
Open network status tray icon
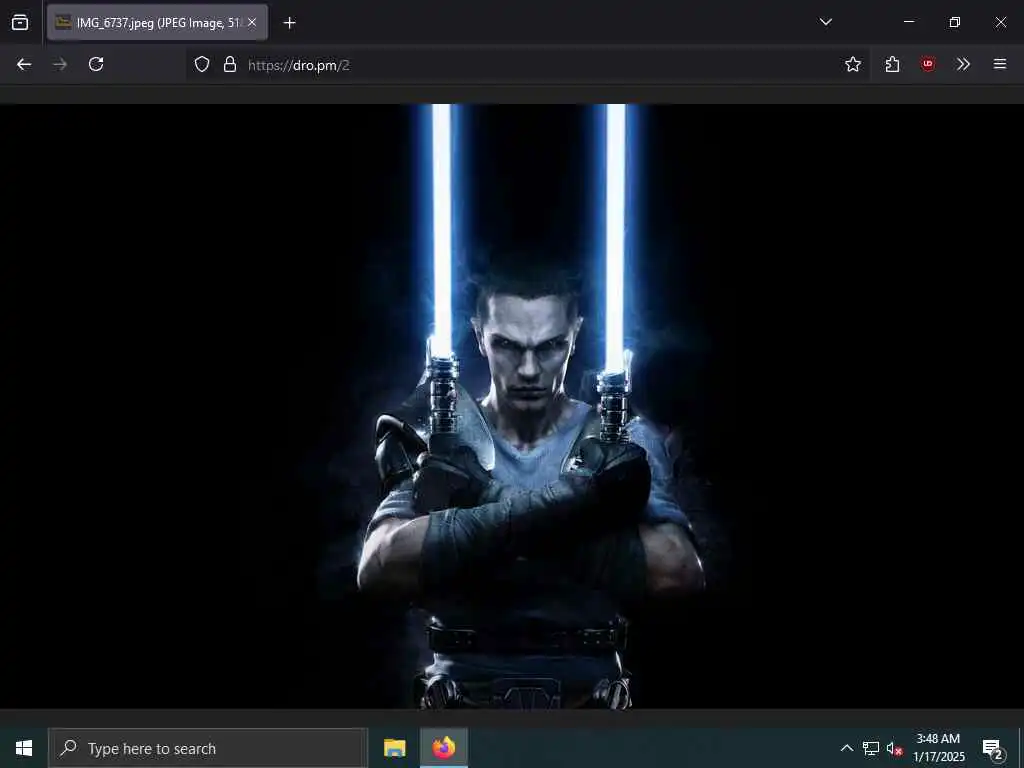pyautogui.click(x=871, y=748)
